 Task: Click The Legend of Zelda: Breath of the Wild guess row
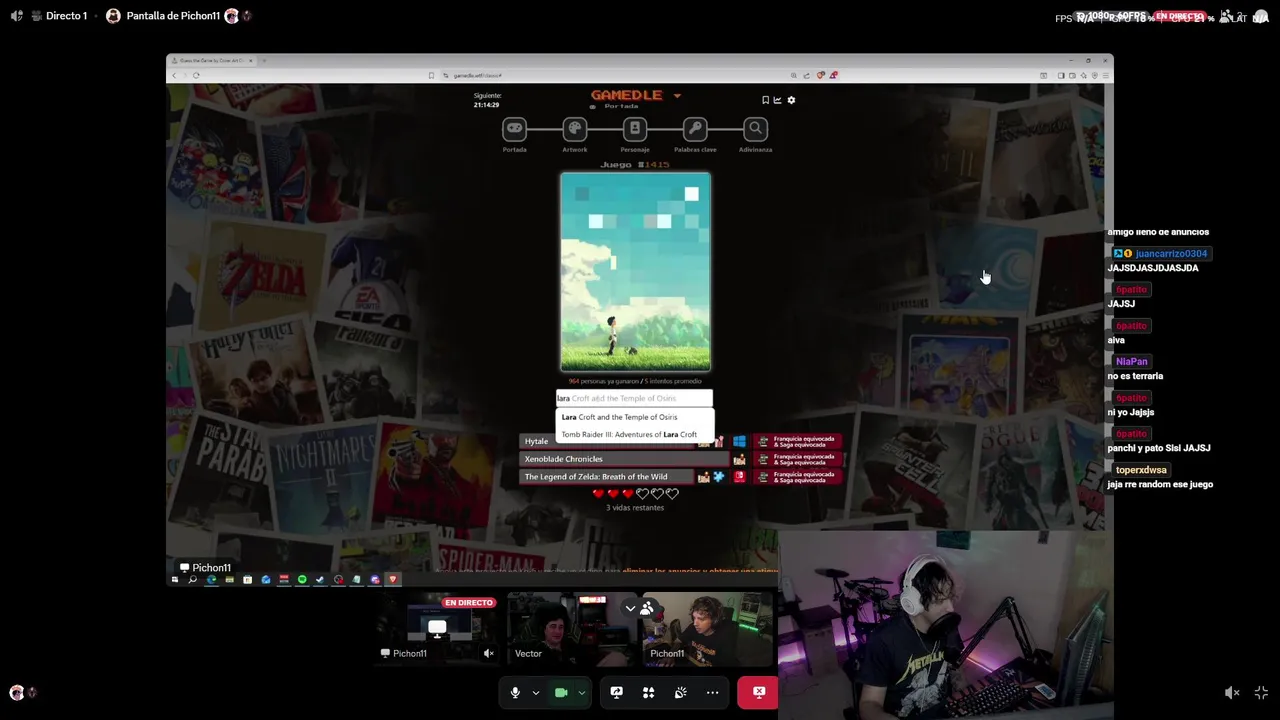607,477
